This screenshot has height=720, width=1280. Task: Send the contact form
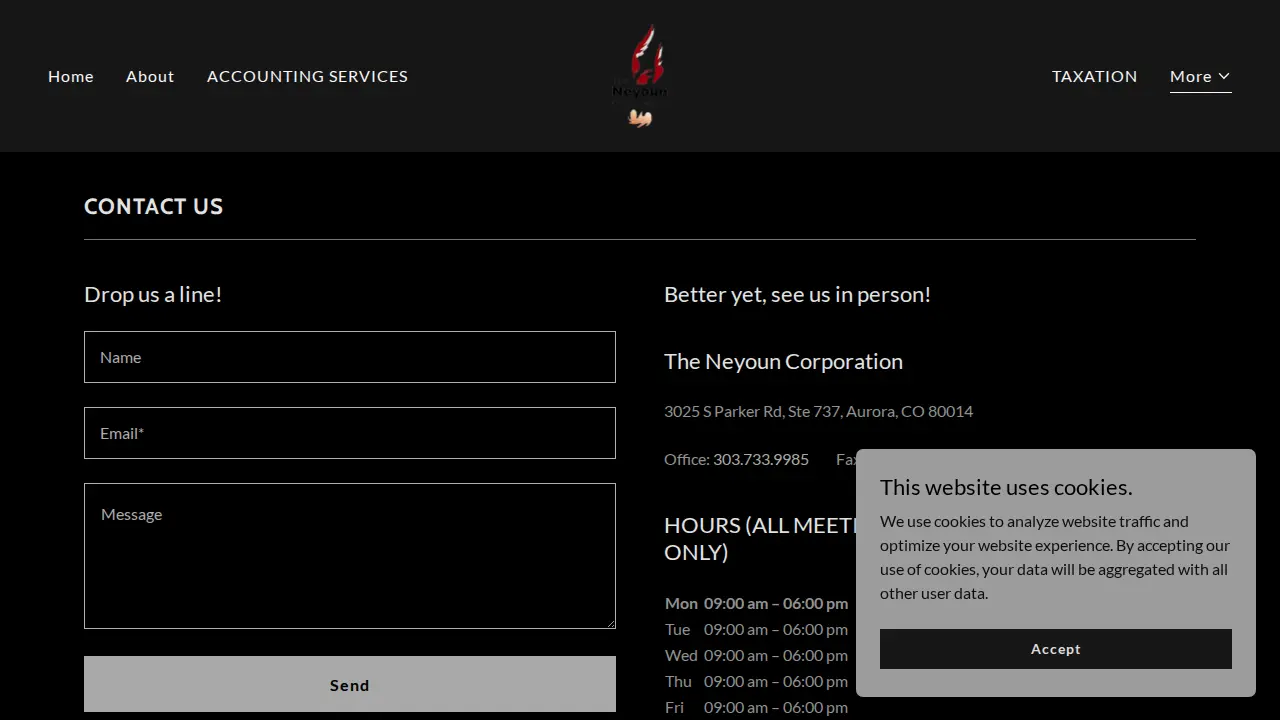pyautogui.click(x=350, y=685)
